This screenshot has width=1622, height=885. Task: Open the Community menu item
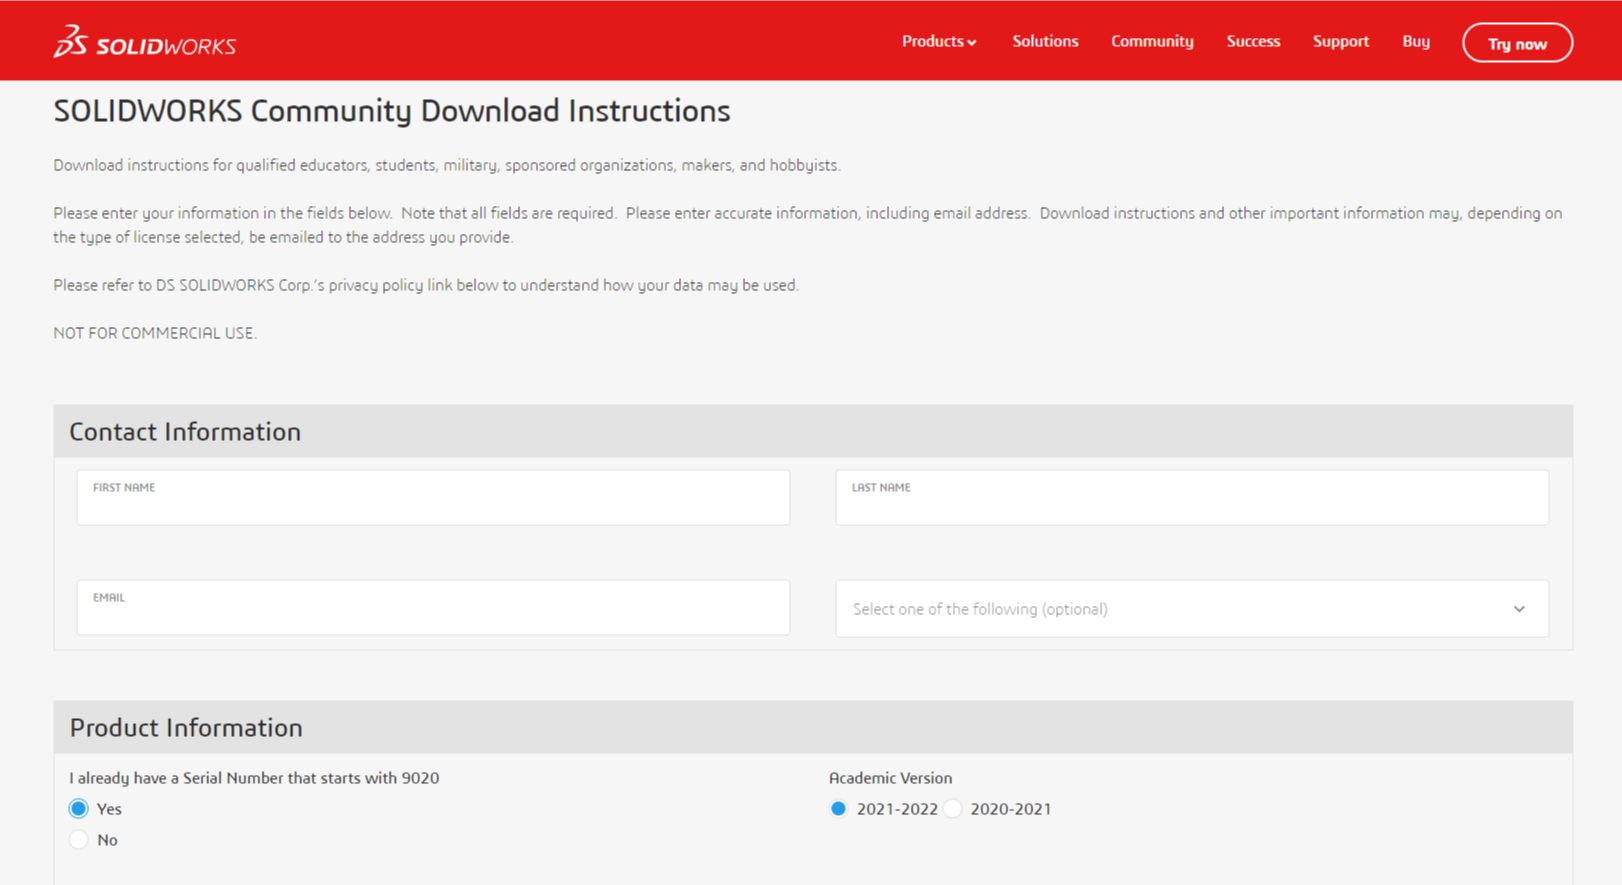[1152, 41]
